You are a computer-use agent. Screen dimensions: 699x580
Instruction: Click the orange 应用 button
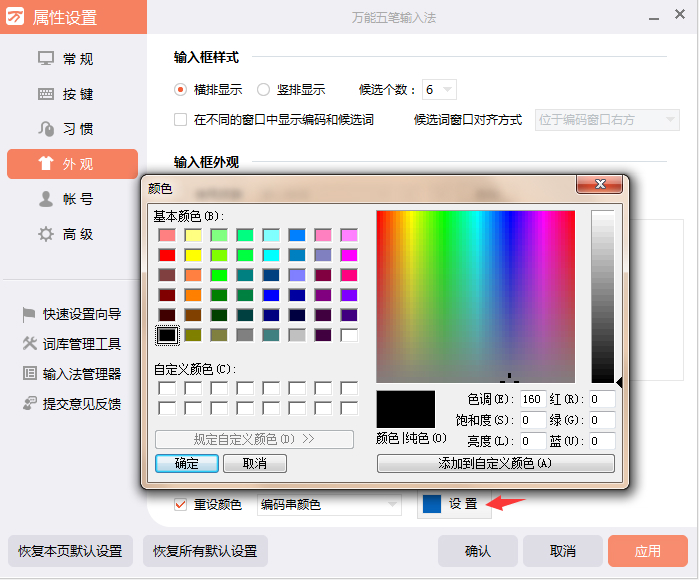coord(647,551)
